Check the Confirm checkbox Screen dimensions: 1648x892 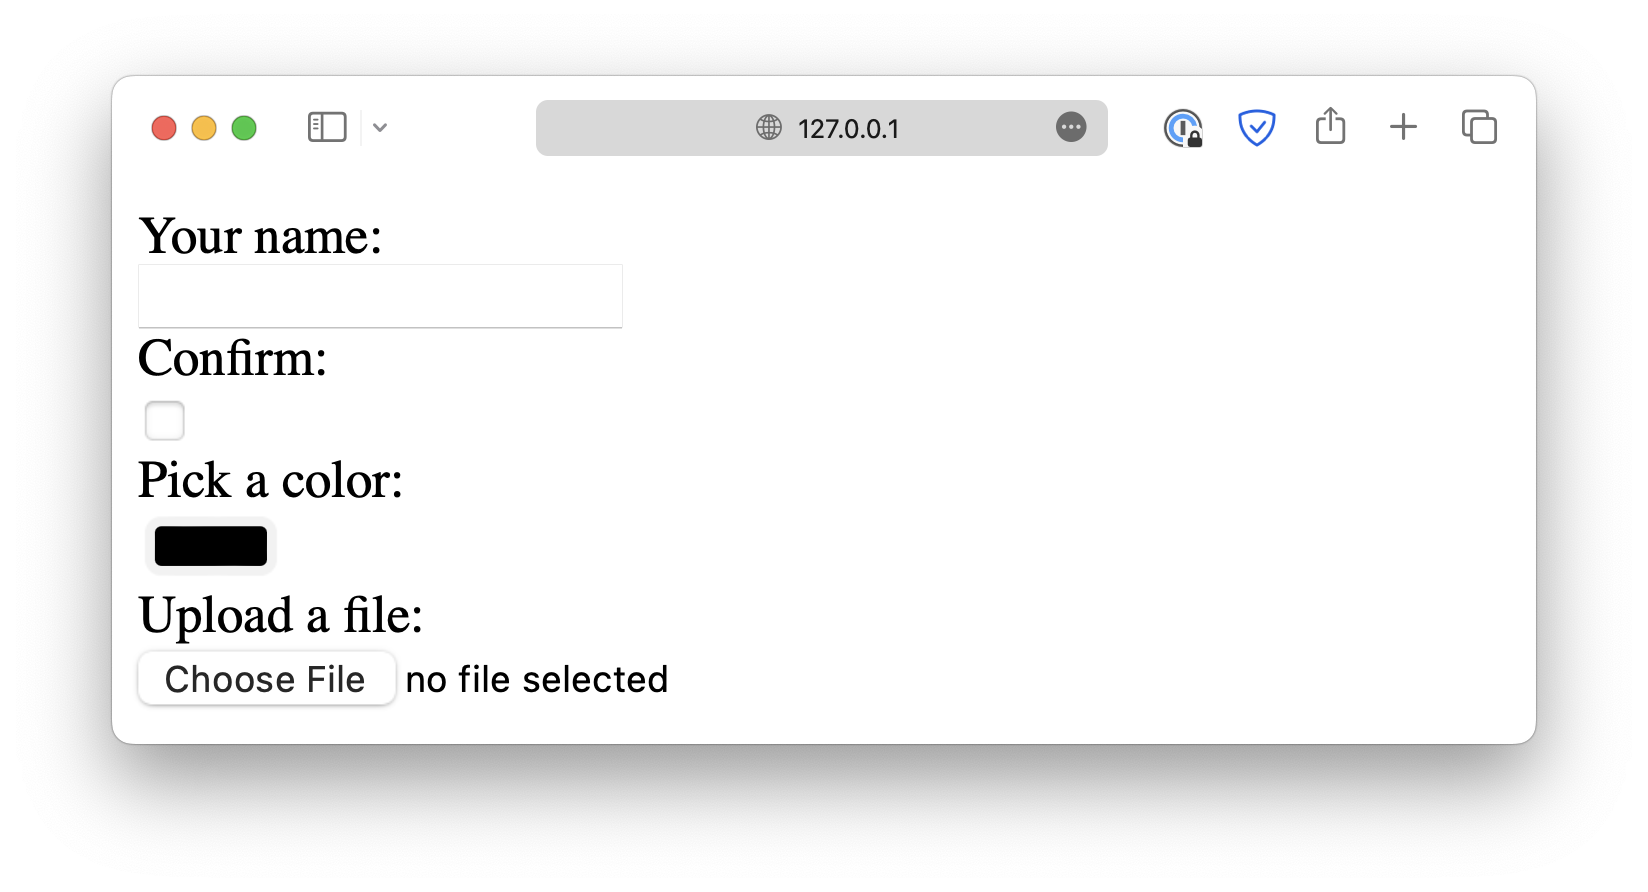(165, 420)
